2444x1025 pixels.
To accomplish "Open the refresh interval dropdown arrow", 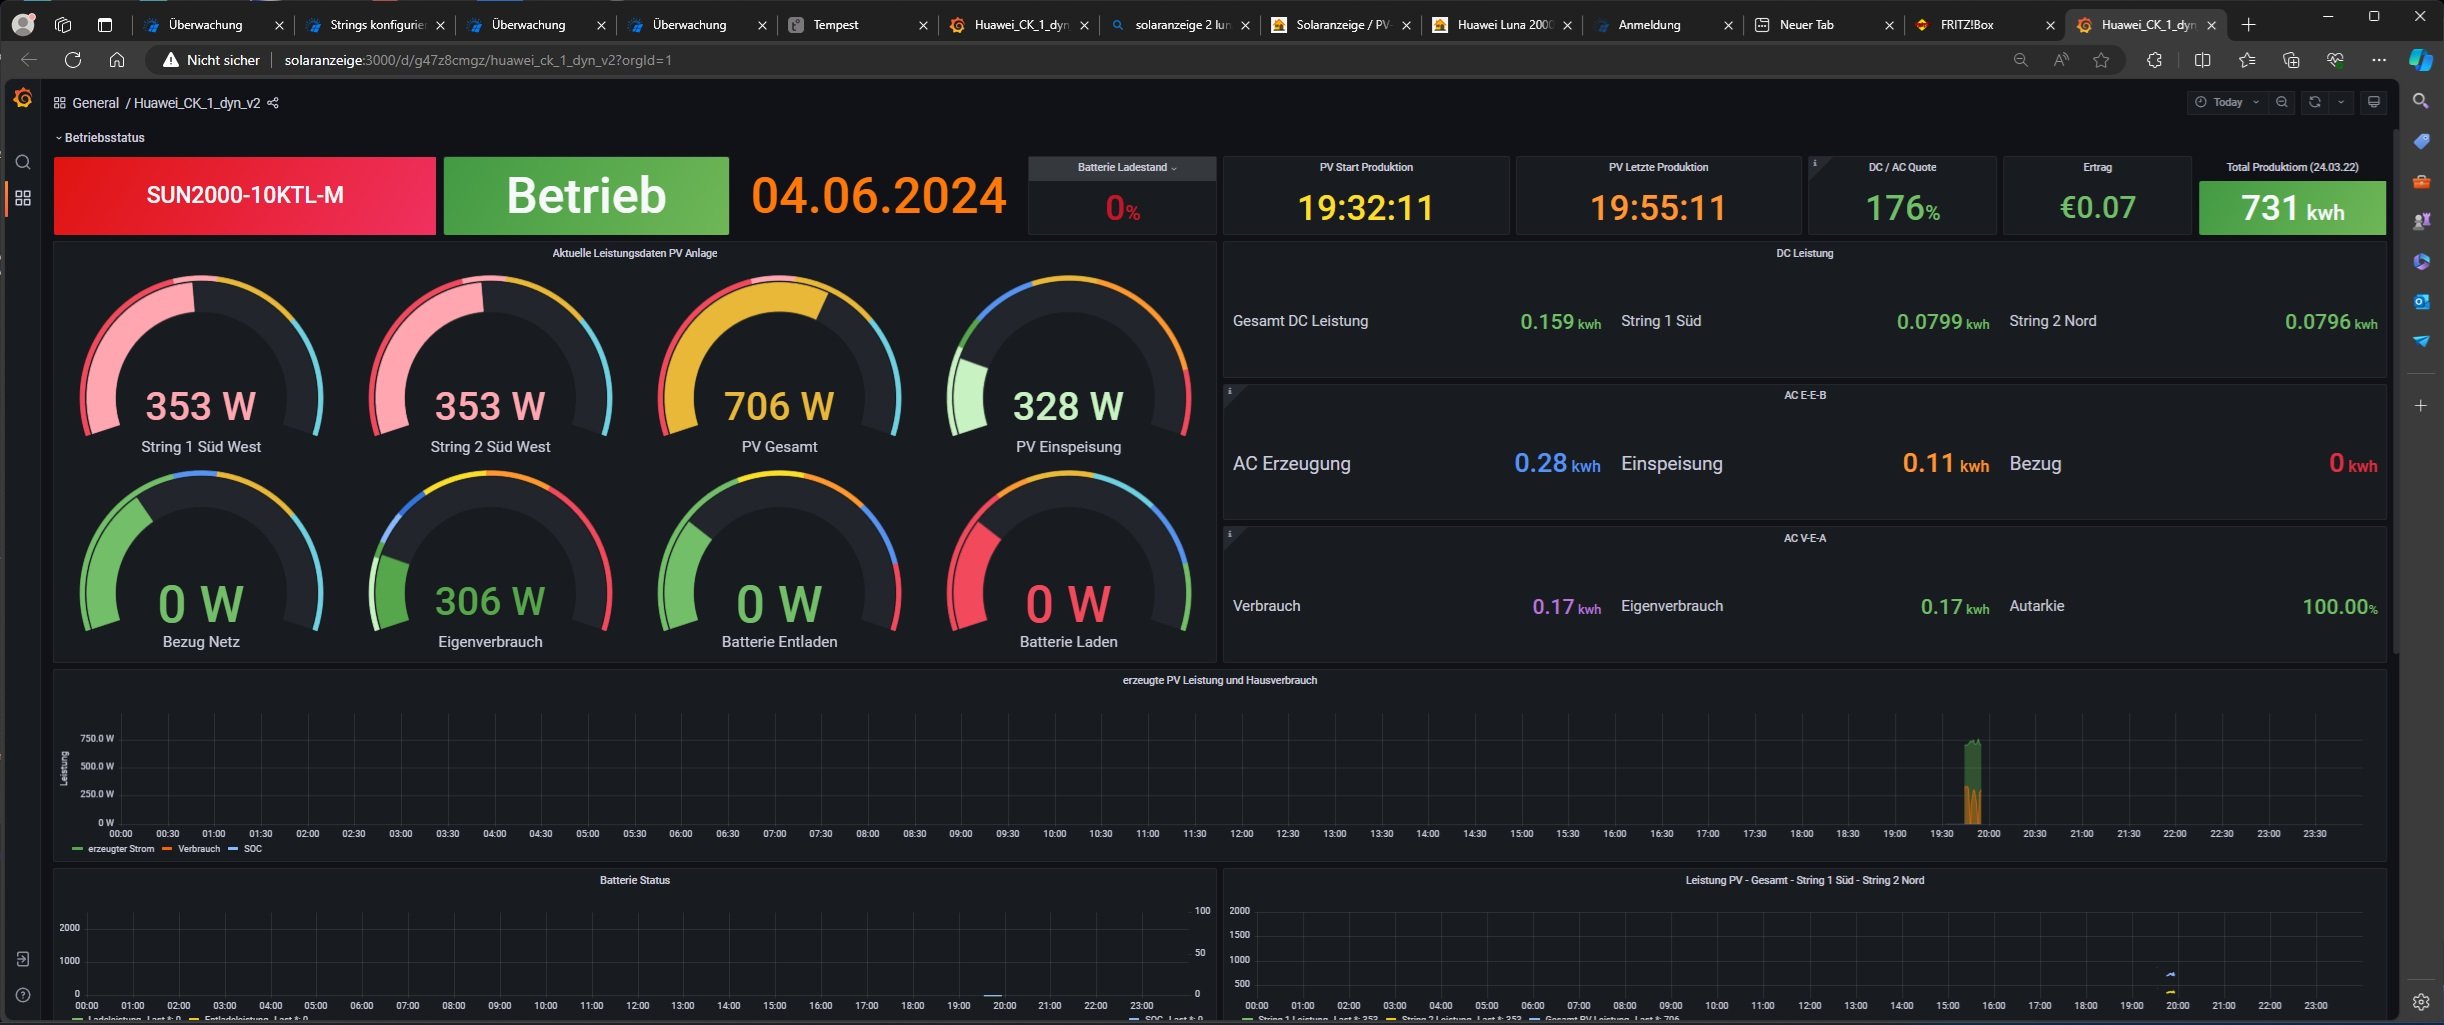I will point(2341,102).
